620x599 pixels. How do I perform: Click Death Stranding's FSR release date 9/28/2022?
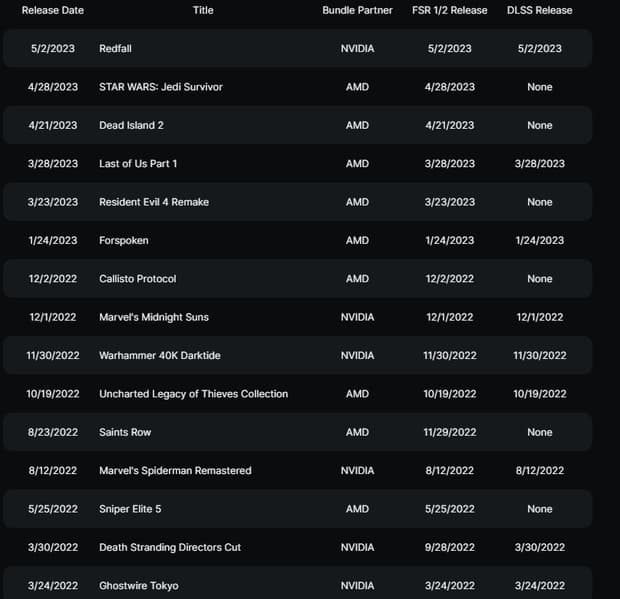tap(448, 547)
